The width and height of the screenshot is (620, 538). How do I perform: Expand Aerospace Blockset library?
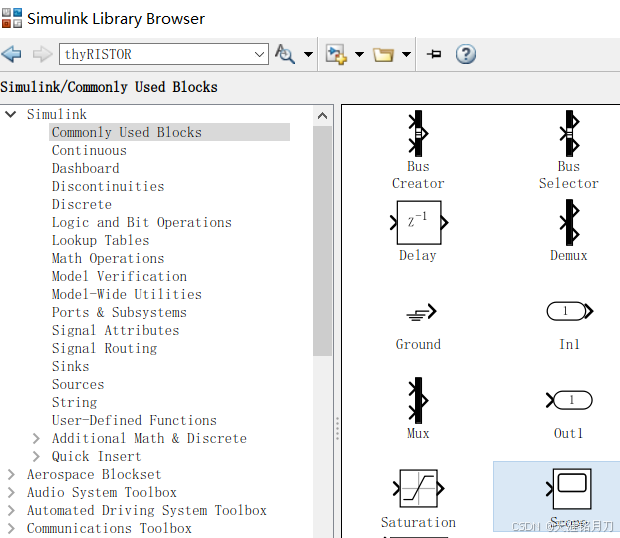pos(11,474)
